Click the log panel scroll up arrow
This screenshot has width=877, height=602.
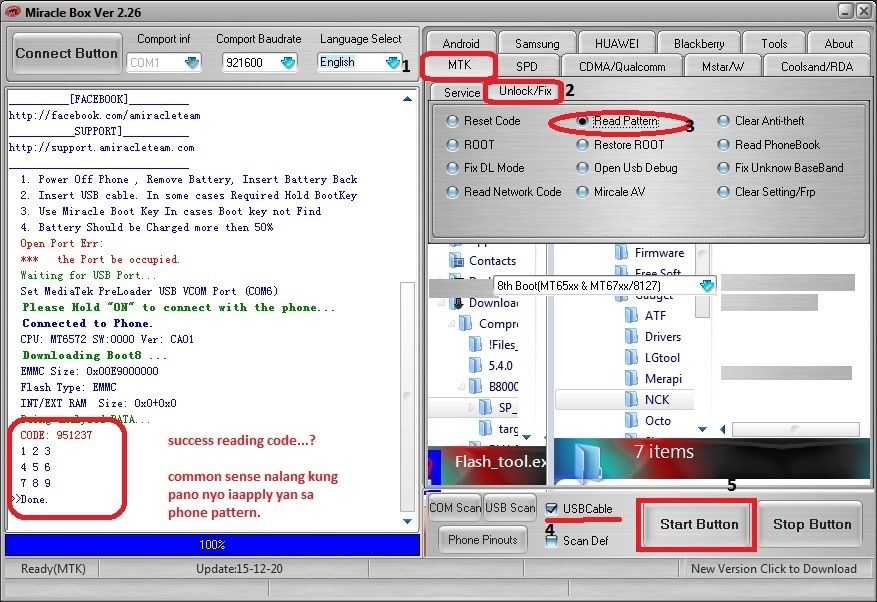pos(408,99)
